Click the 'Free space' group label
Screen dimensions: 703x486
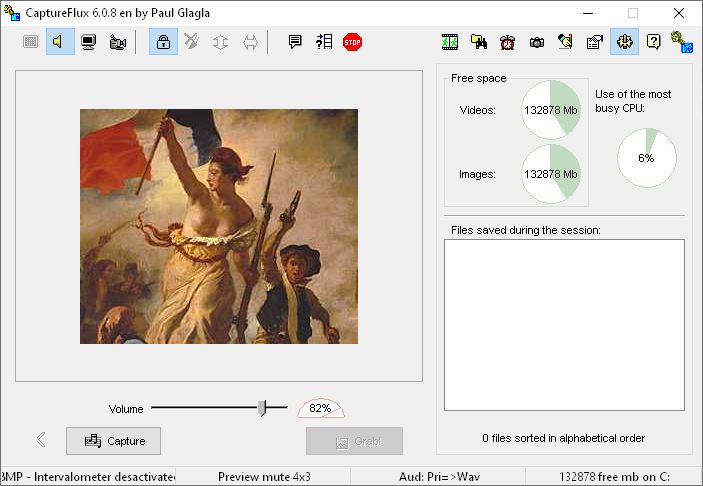click(x=478, y=78)
